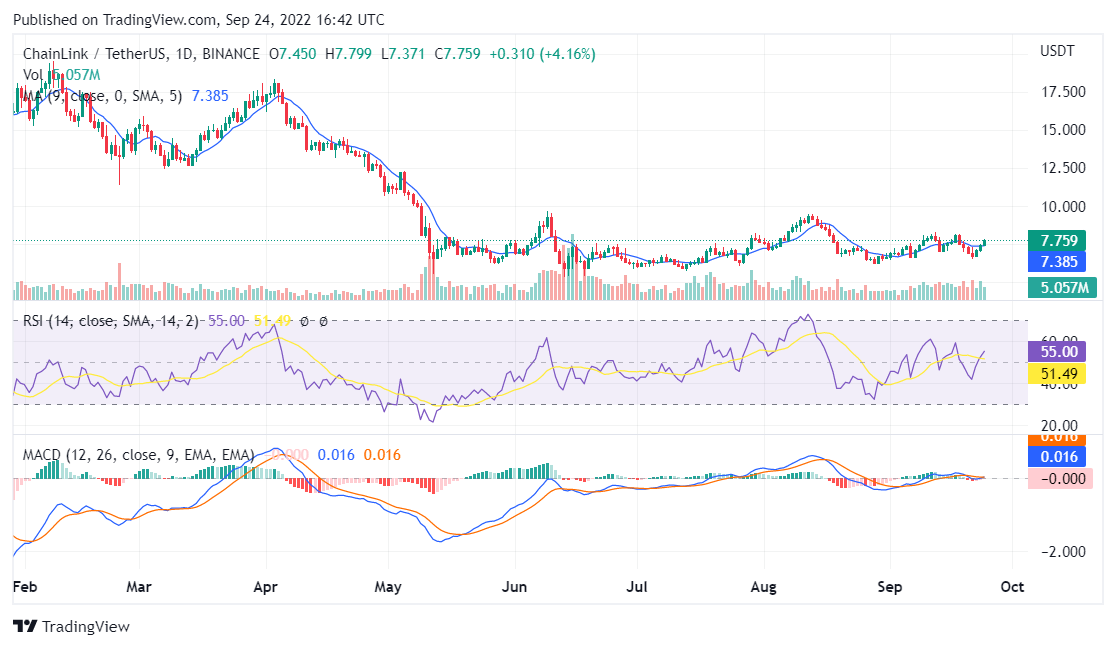Click the +0.310 (+4.16%) change value
Image resolution: width=1116 pixels, height=648 pixels.
pos(542,54)
